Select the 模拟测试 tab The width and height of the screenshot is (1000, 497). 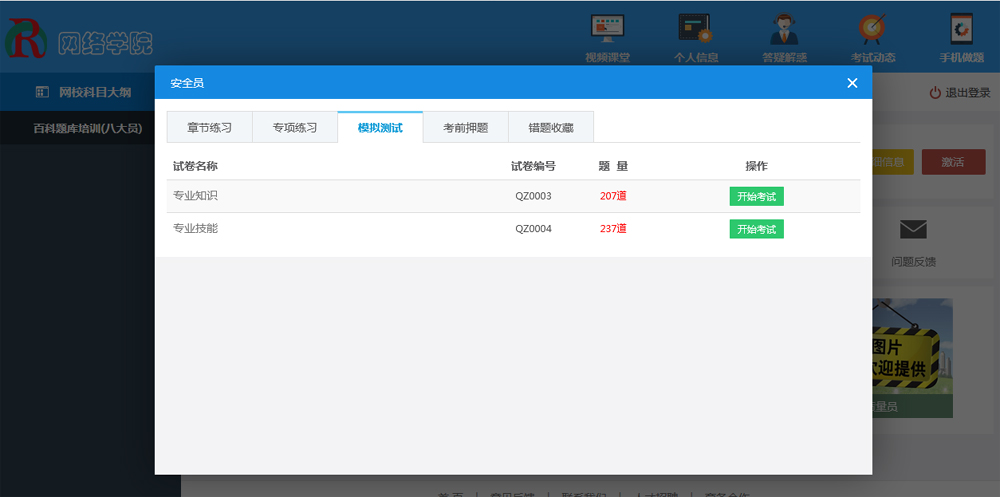click(380, 128)
